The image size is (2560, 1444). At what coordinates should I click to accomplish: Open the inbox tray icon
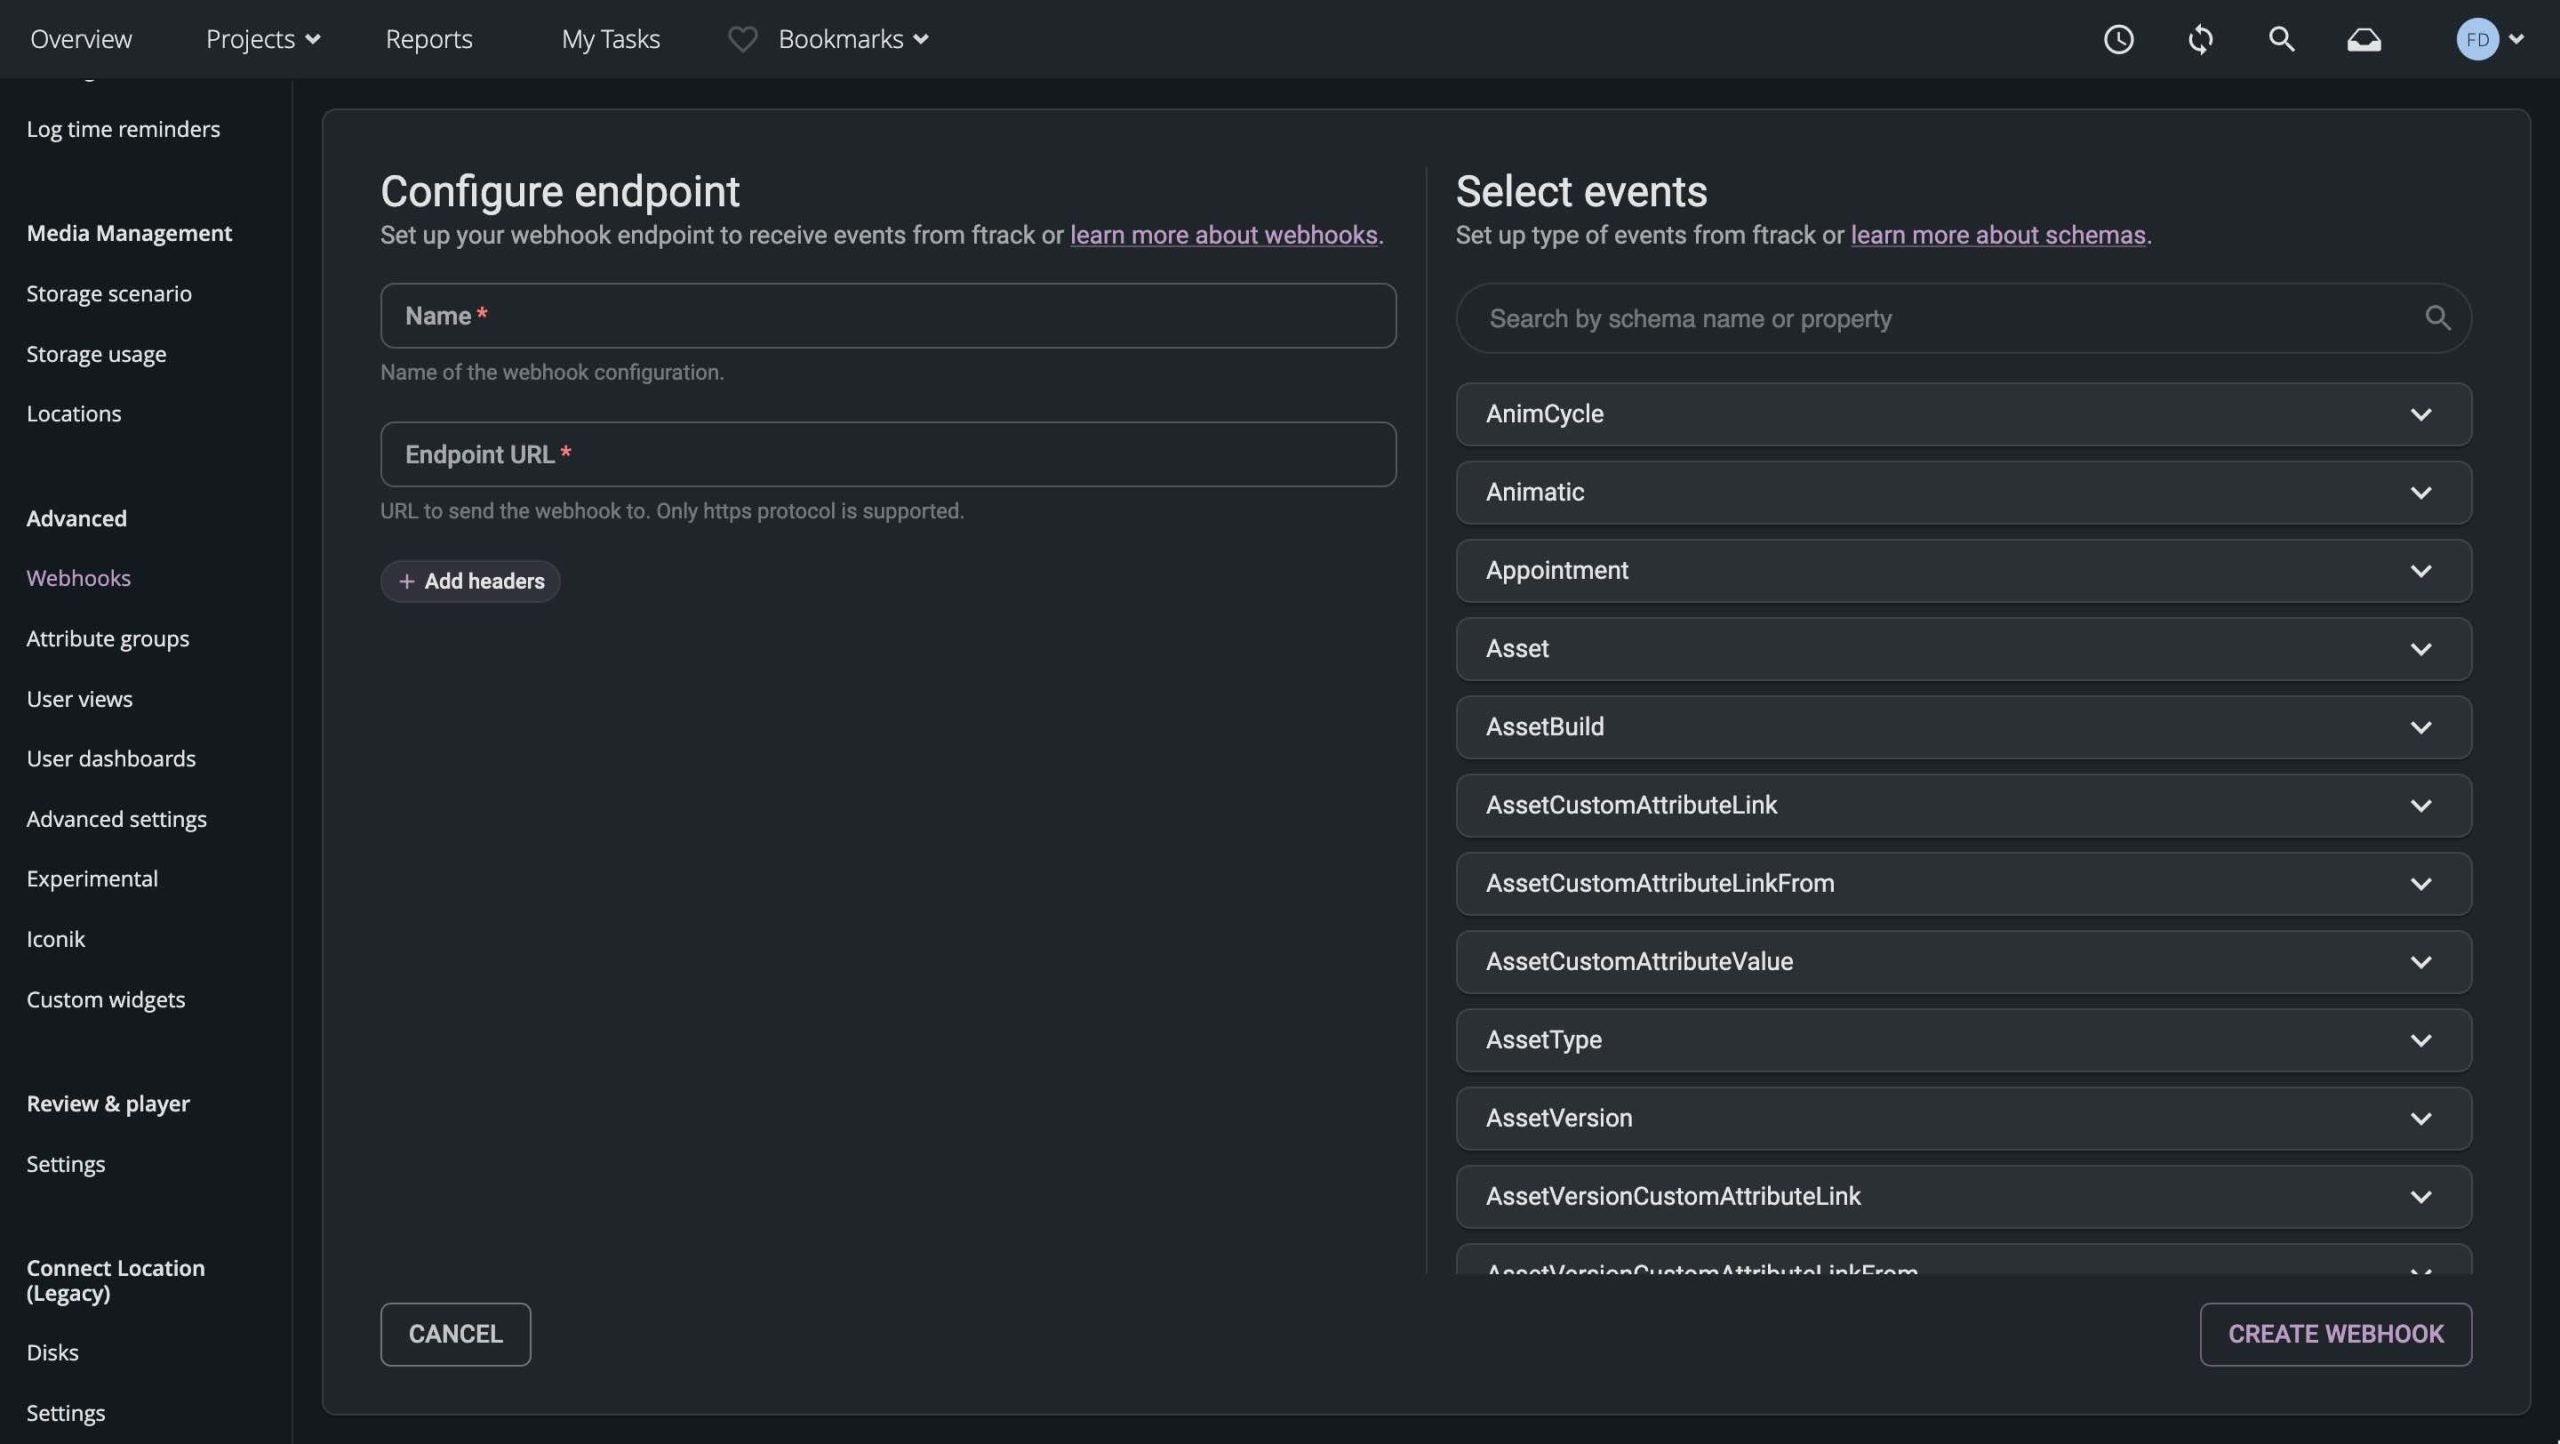click(2364, 39)
